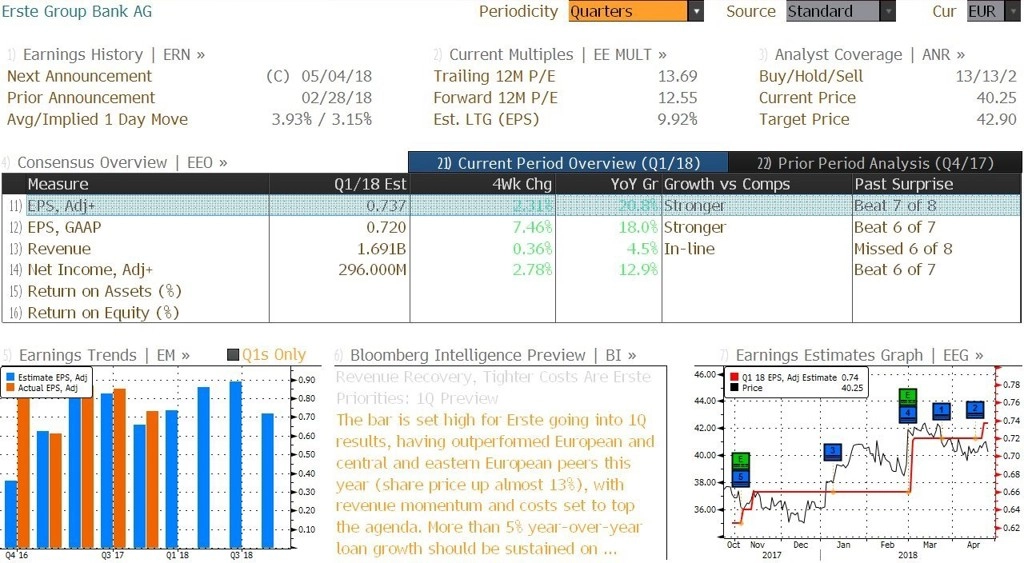Viewport: 1024px width, 563px height.
Task: Open the Source dropdown arrow
Action: click(x=888, y=11)
